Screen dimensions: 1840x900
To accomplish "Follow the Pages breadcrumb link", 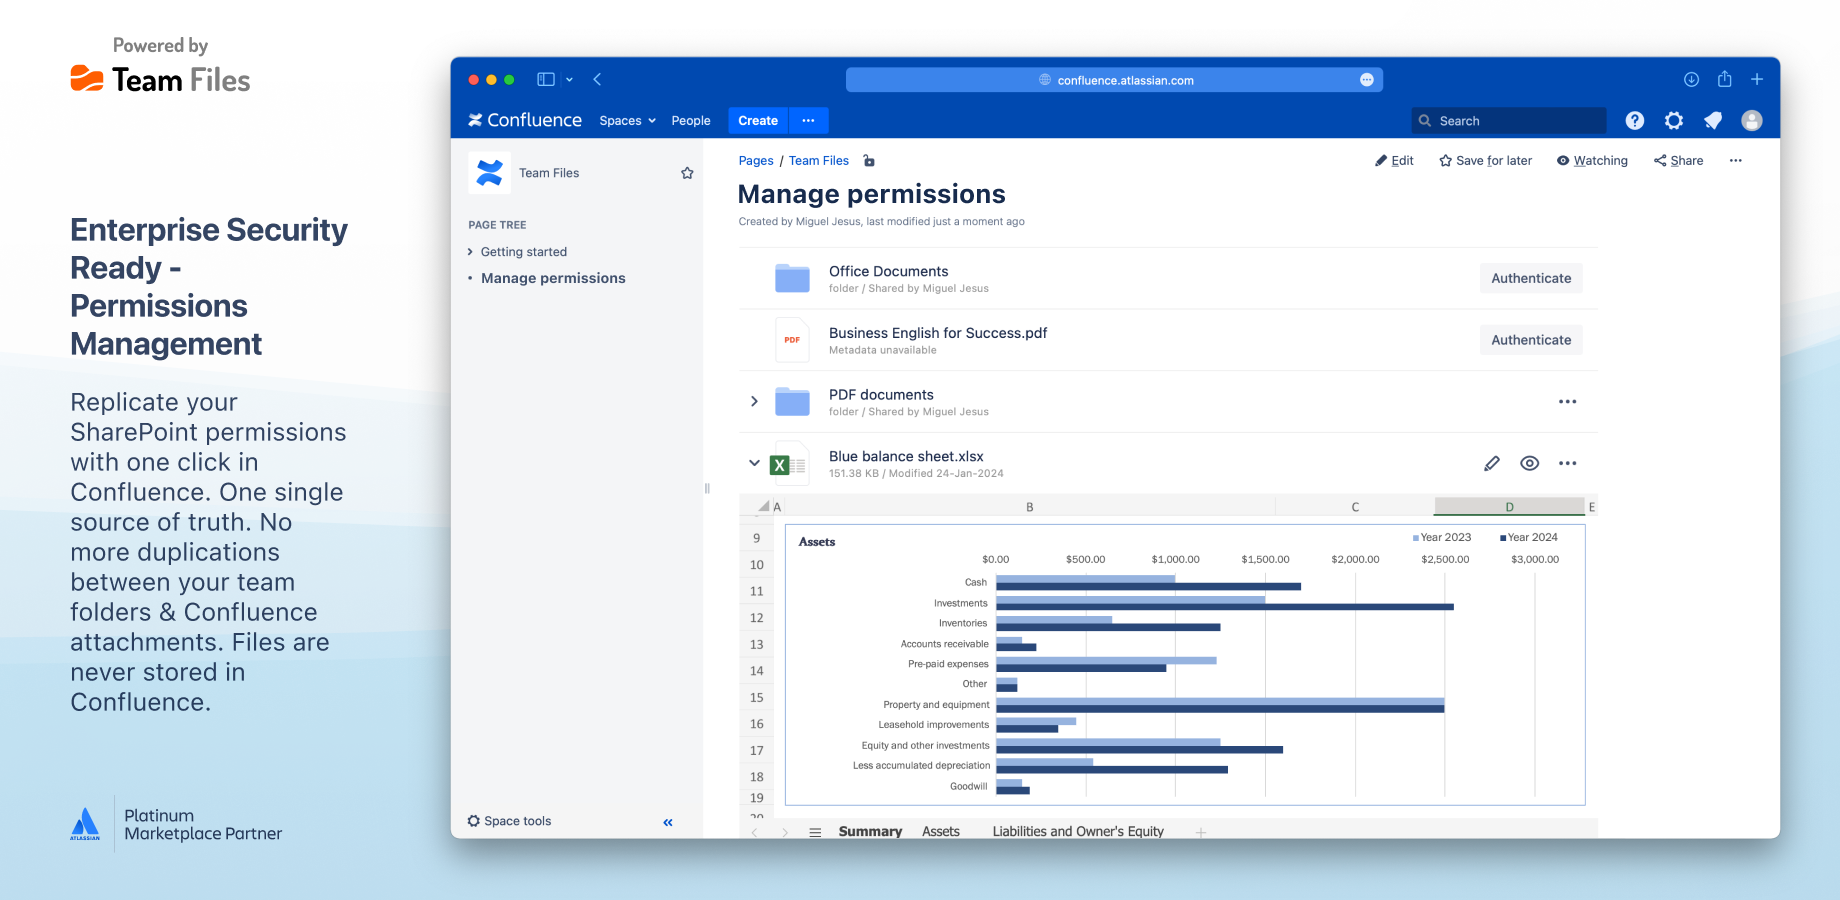I will (755, 160).
